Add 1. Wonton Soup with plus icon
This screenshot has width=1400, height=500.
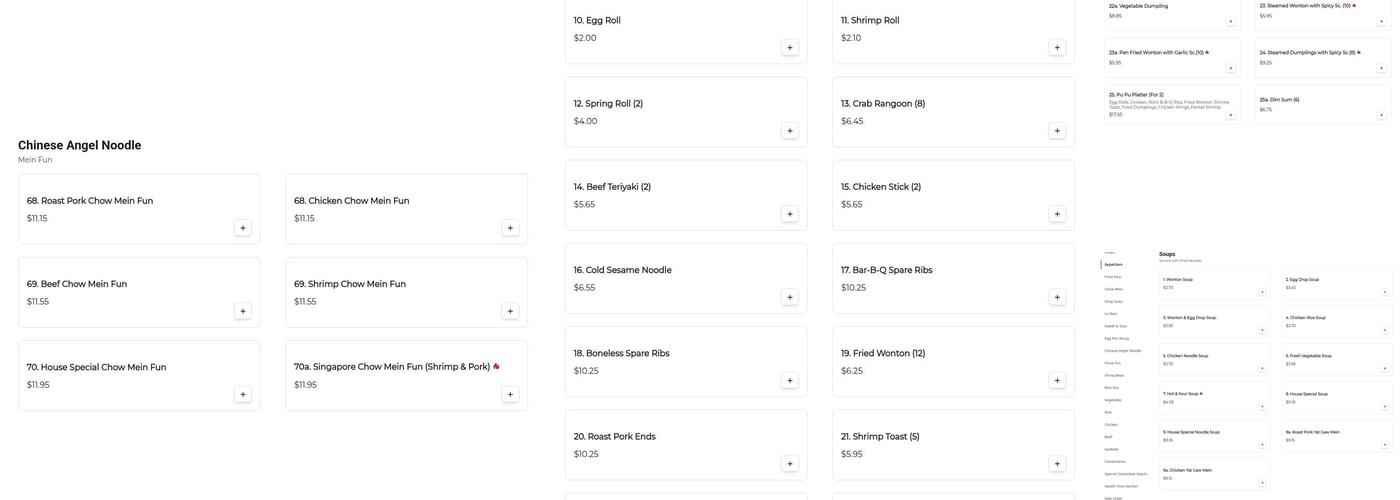point(1262,292)
